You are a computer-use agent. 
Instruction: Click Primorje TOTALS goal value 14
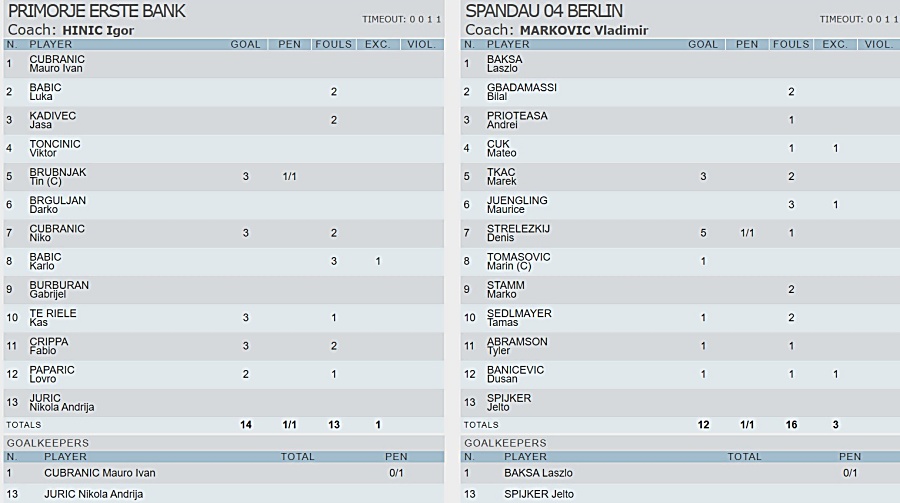pyautogui.click(x=246, y=424)
